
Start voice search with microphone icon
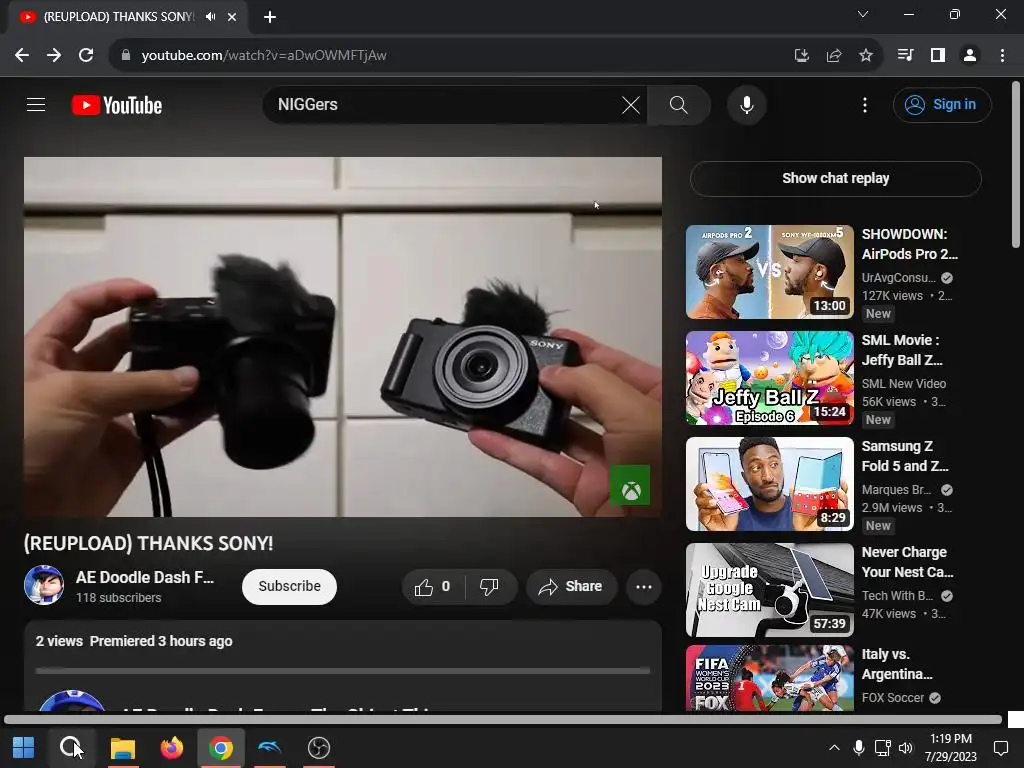pos(746,104)
